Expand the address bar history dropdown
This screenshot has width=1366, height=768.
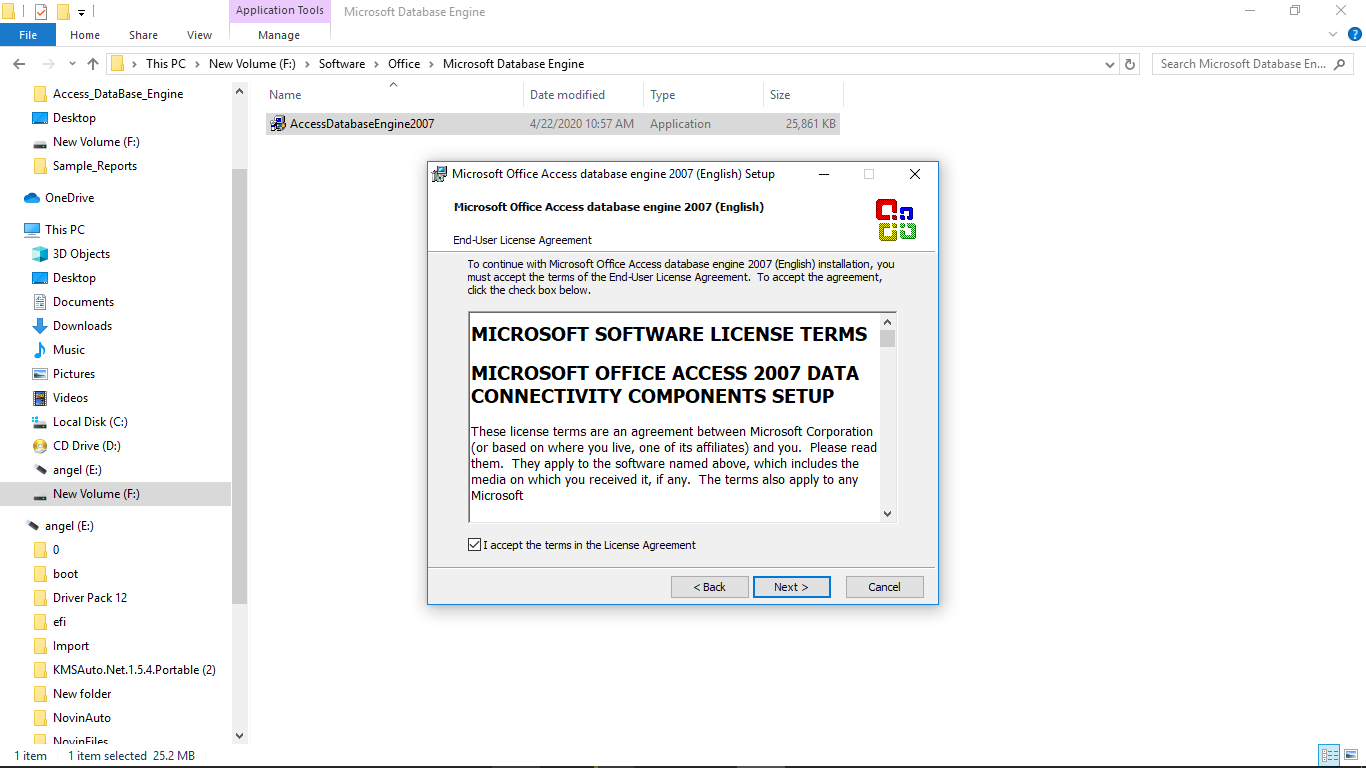(1110, 64)
